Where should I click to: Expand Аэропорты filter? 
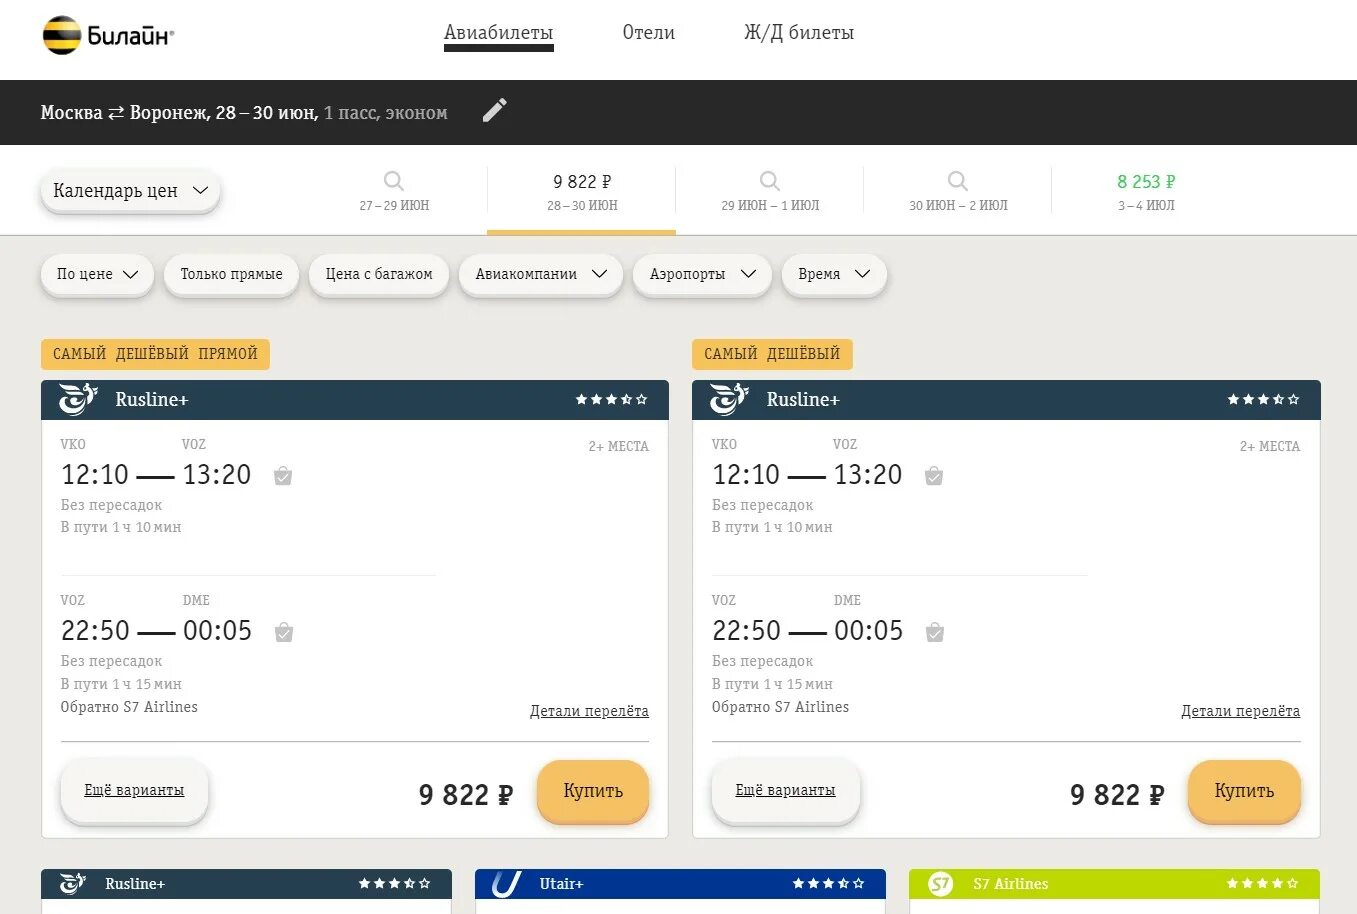(702, 274)
